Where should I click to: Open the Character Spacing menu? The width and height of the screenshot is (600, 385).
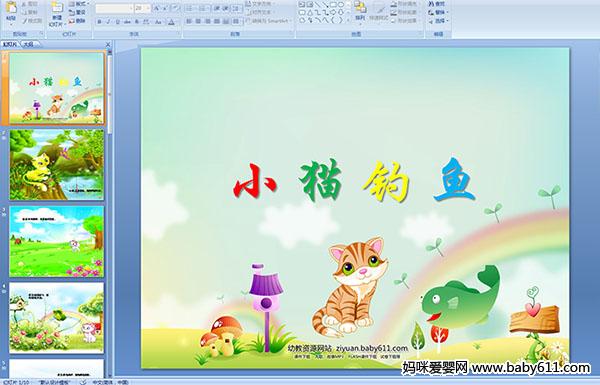click(147, 22)
